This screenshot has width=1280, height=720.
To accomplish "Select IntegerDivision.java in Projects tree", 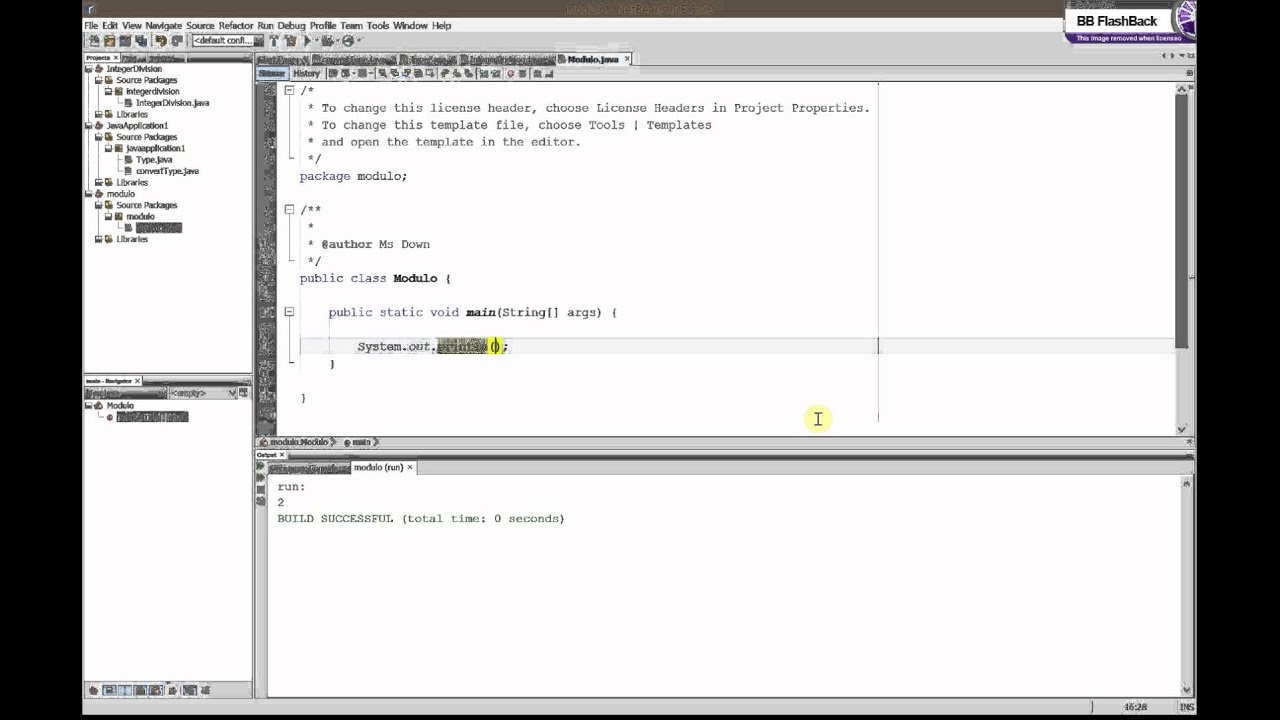I will tap(172, 103).
